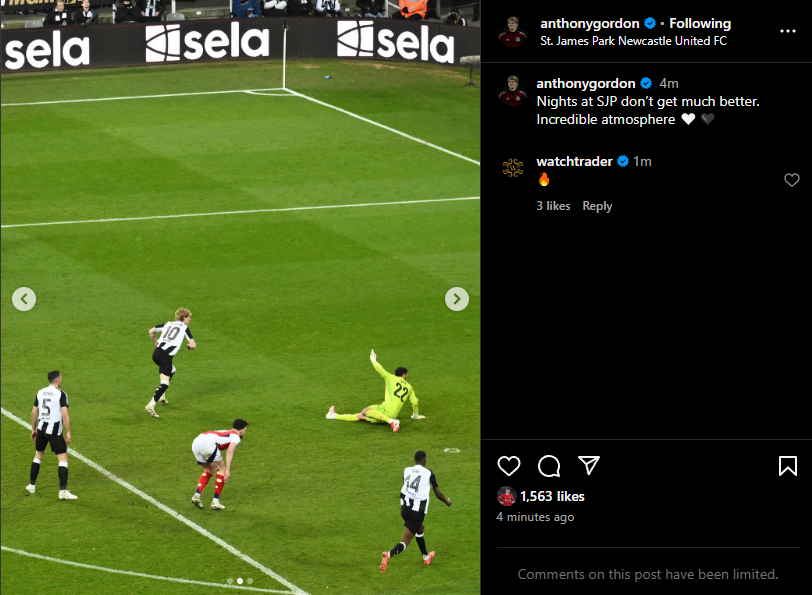Open watchtrader's profile avatar
Screen dimensions: 812x595
point(513,168)
